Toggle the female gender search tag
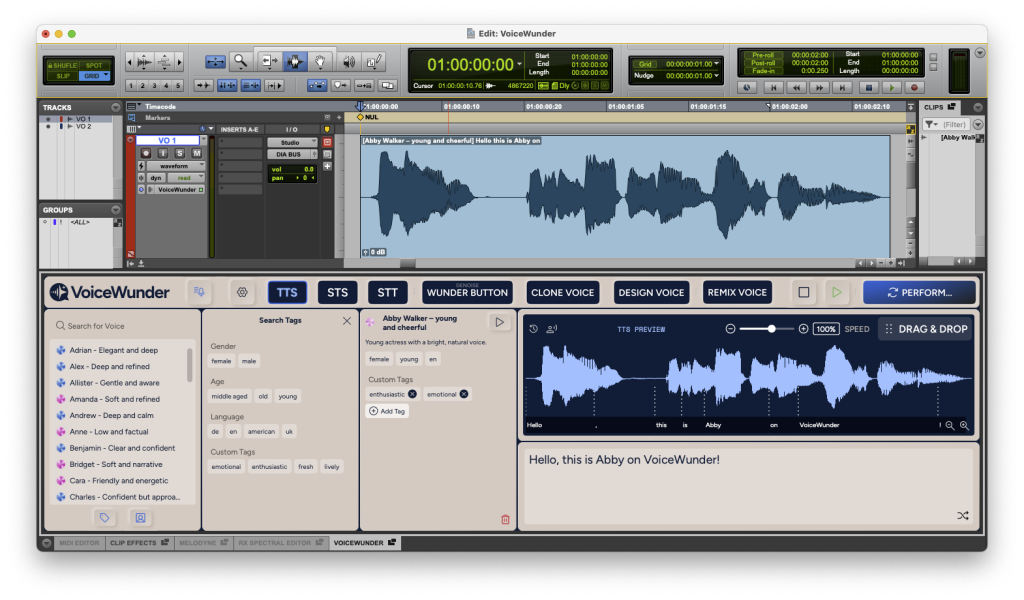The width and height of the screenshot is (1024, 600). click(x=221, y=361)
